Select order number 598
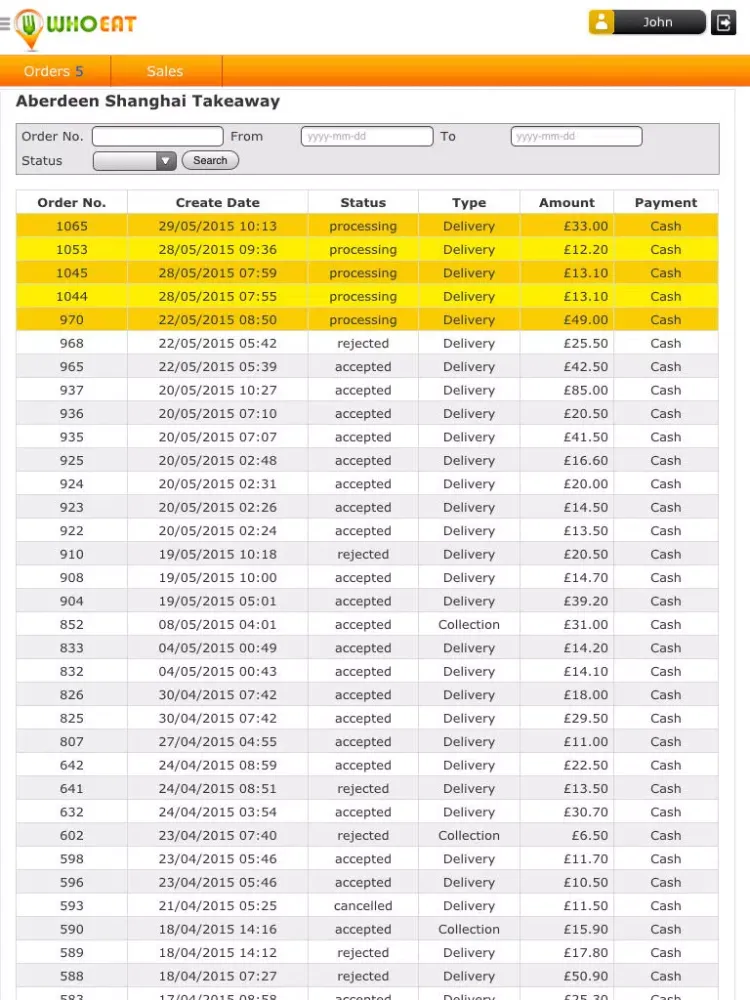The image size is (750, 1000). (71, 859)
